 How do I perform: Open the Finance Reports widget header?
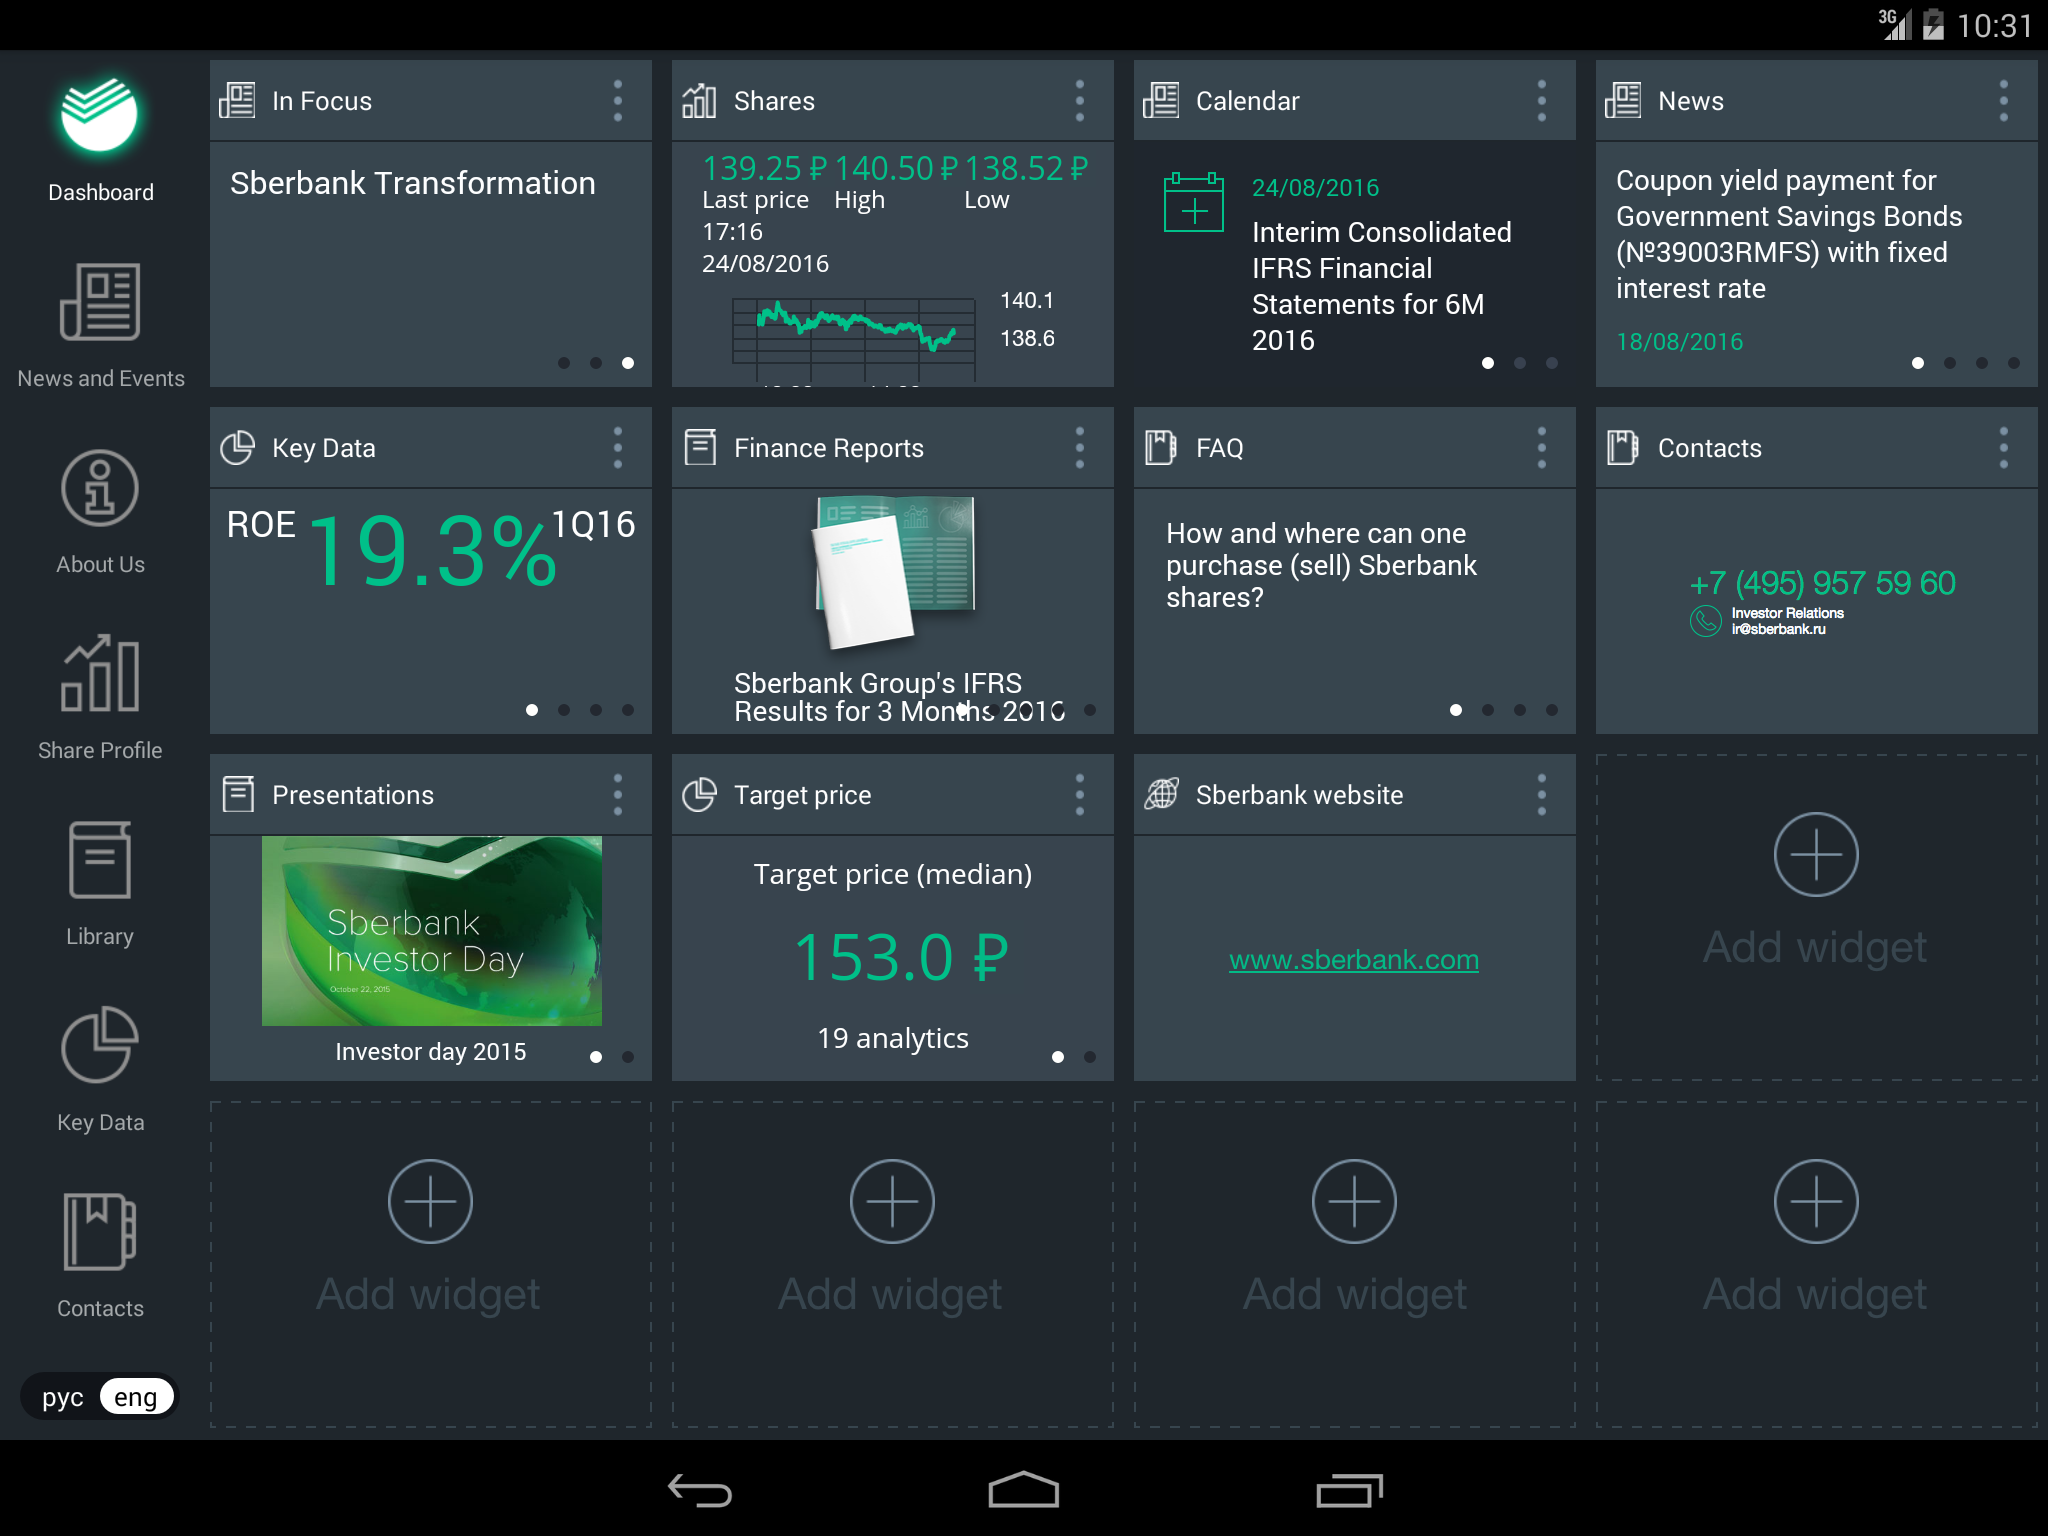(828, 448)
